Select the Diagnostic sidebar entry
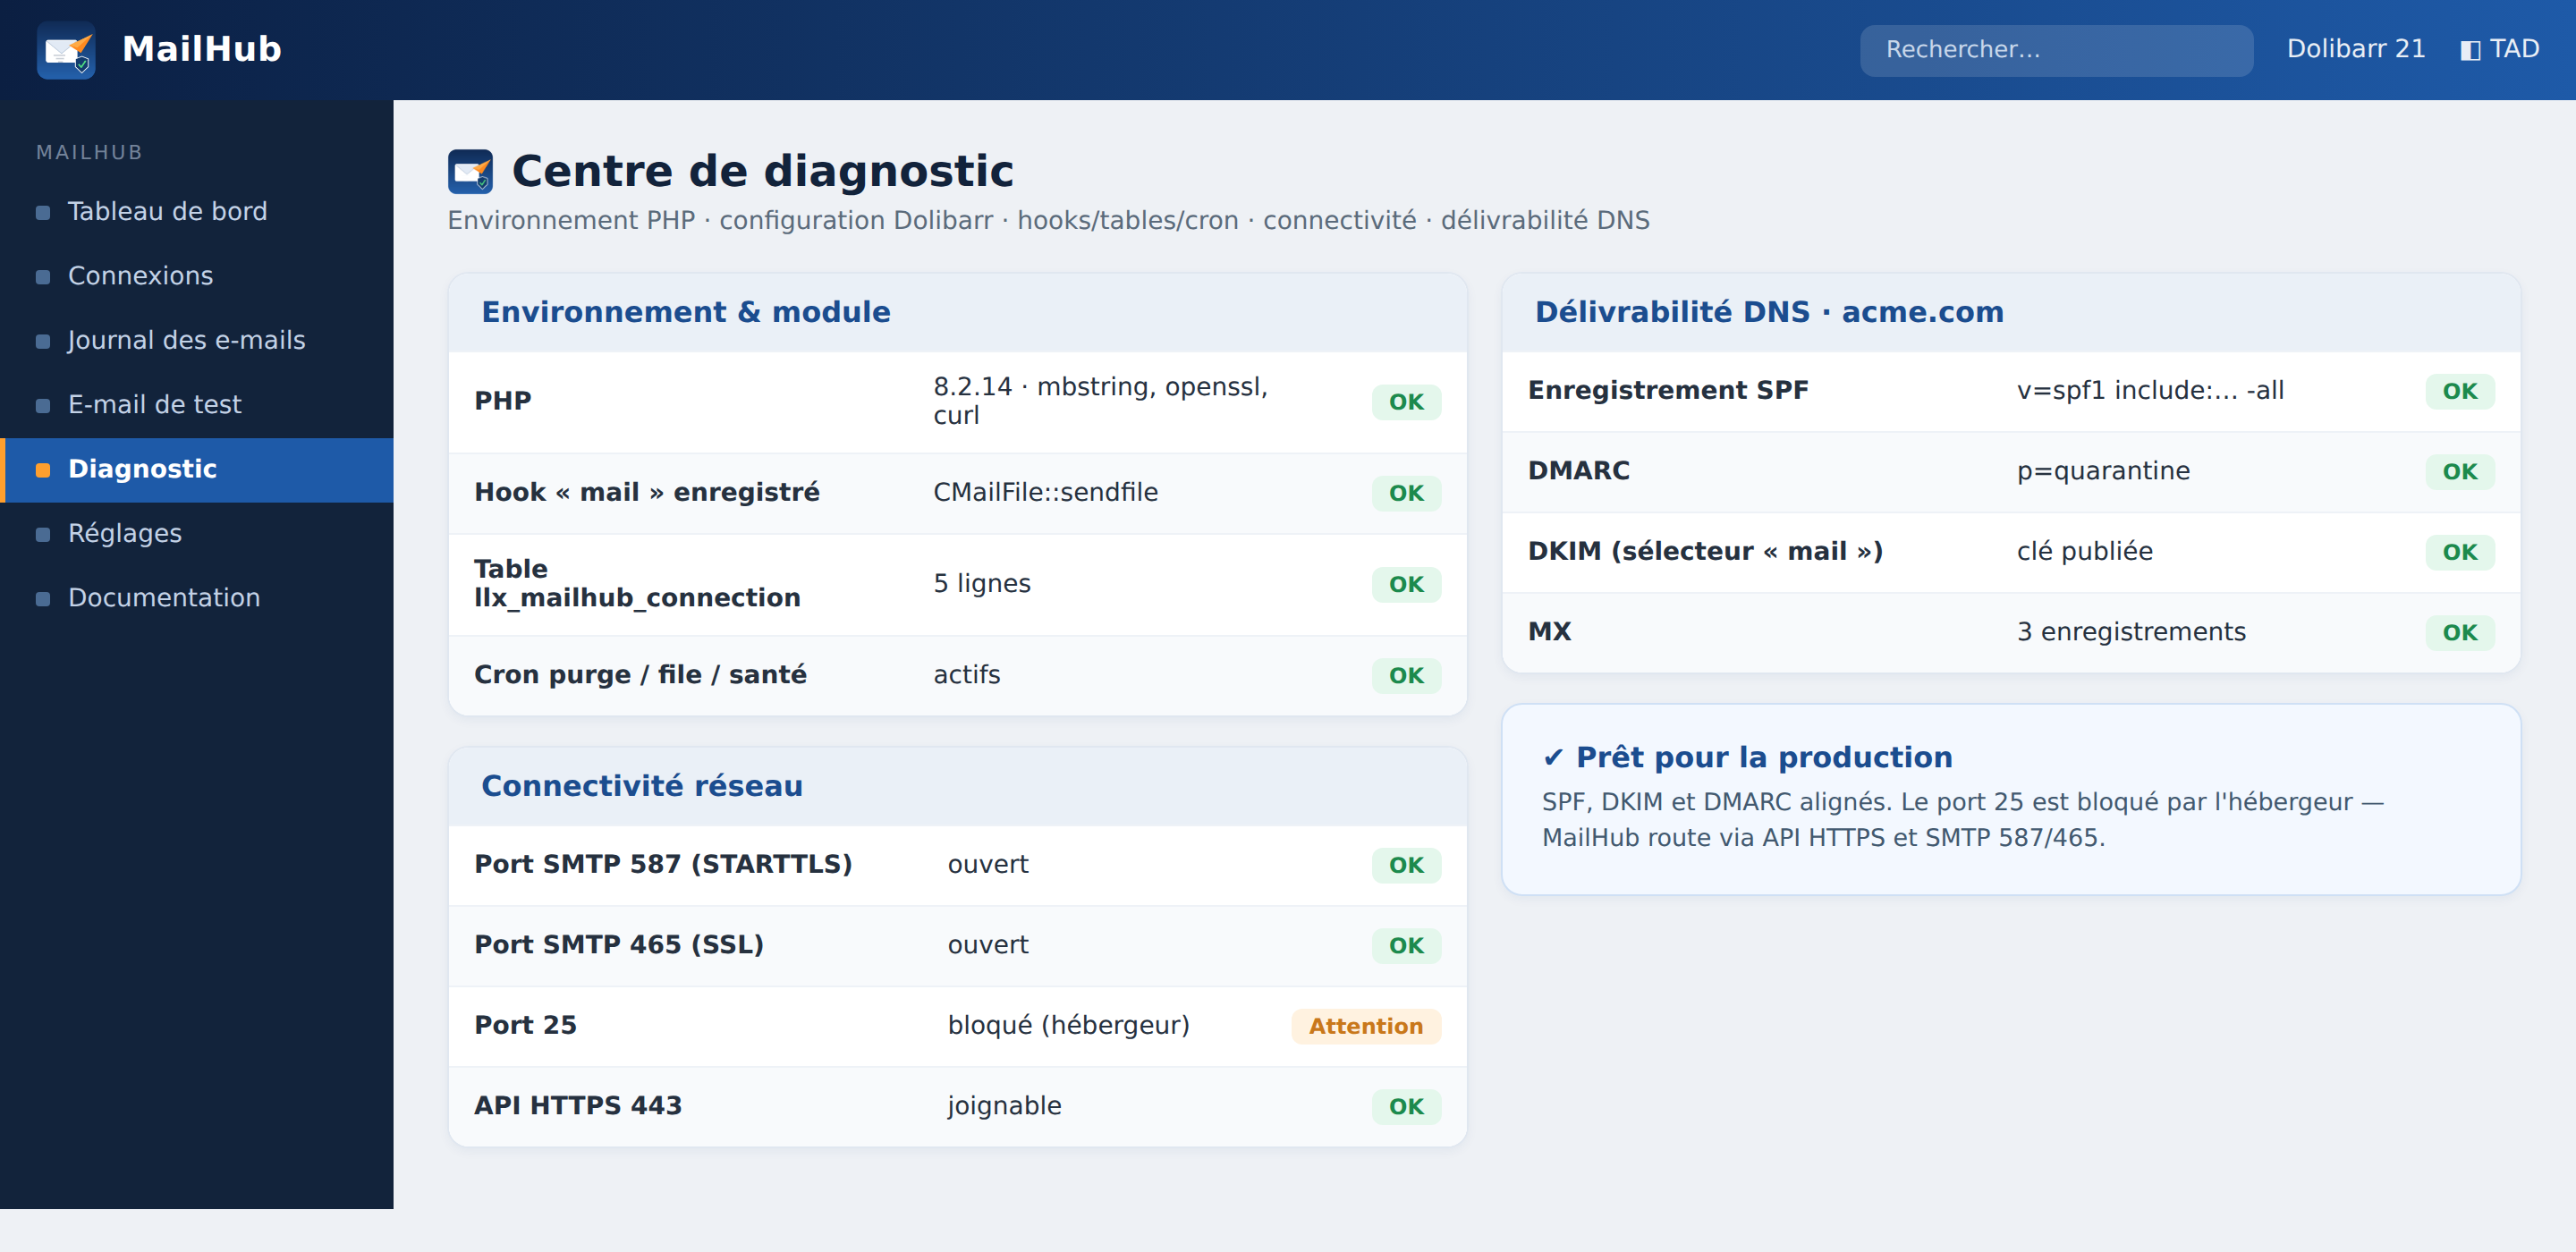Image resolution: width=2576 pixels, height=1252 pixels. 197,470
